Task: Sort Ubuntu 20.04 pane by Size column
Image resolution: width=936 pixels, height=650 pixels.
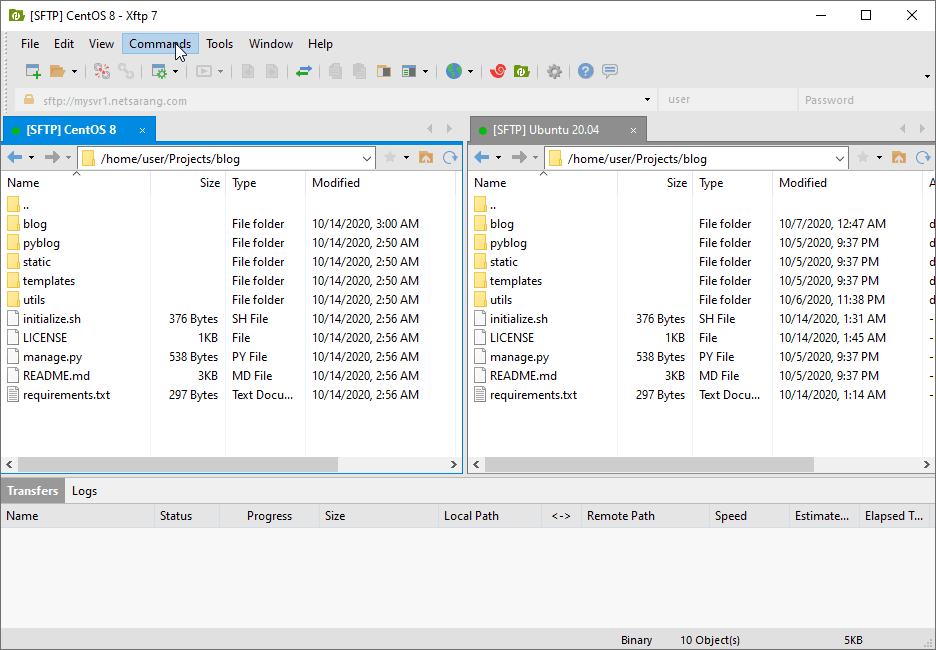Action: 655,183
